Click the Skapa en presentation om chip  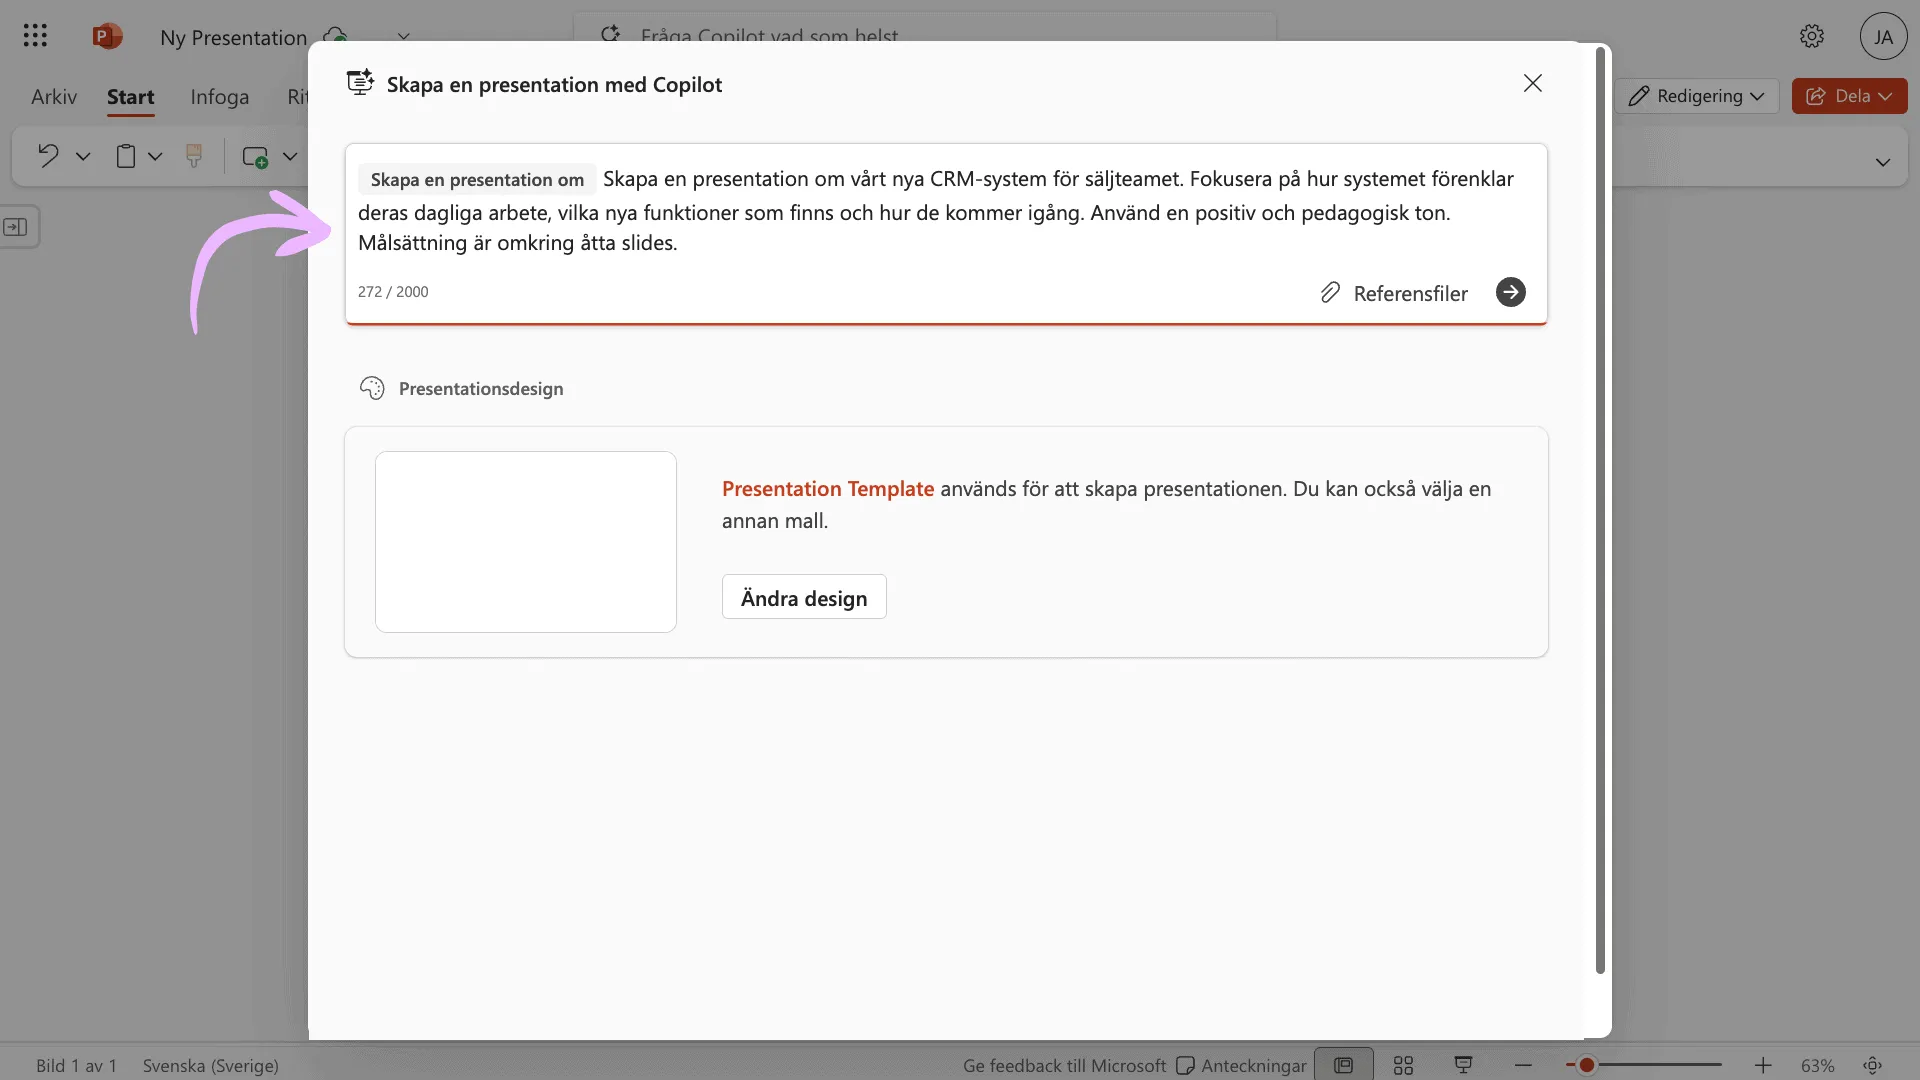(x=477, y=179)
